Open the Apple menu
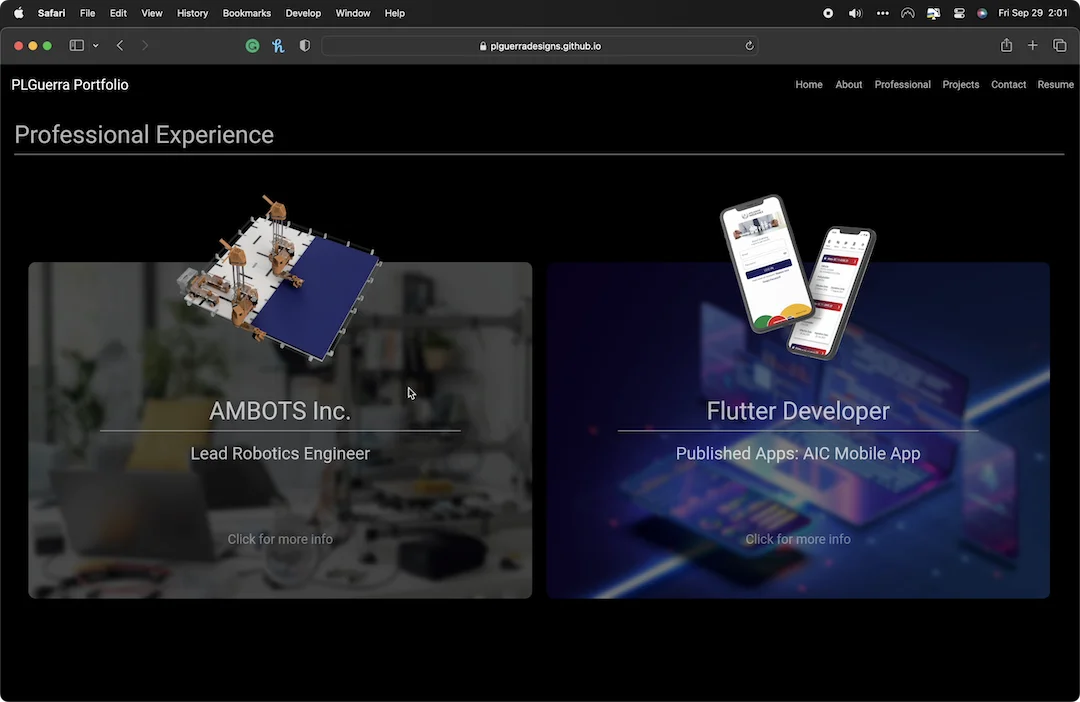This screenshot has width=1080, height=702. coord(19,13)
